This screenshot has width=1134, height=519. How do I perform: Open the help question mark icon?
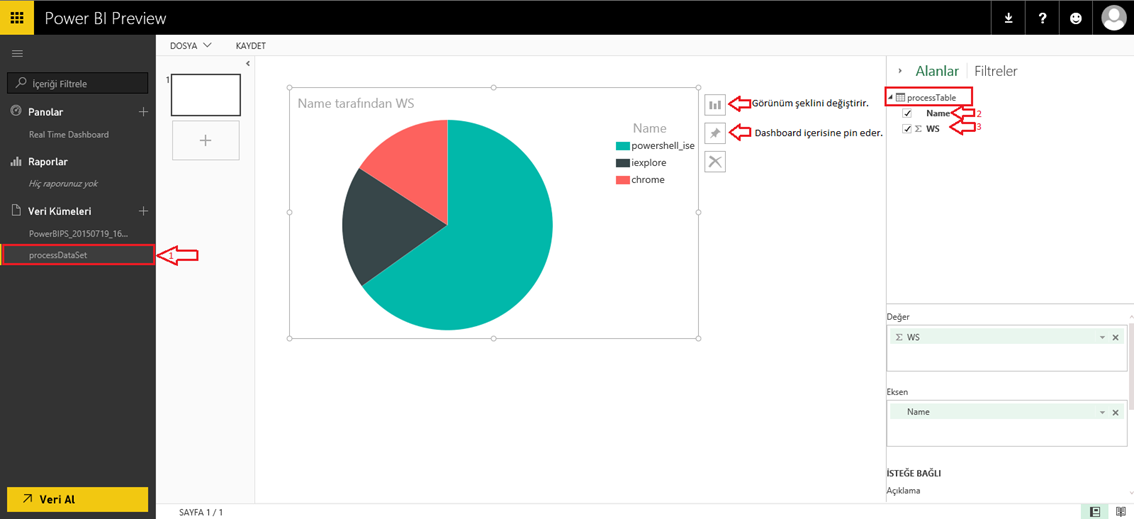(1042, 18)
